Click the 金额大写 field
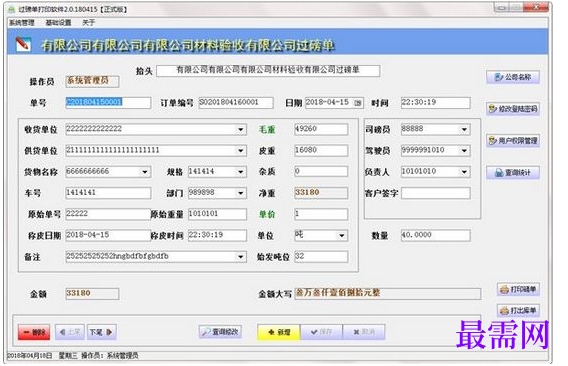The height and width of the screenshot is (366, 568). tap(388, 294)
